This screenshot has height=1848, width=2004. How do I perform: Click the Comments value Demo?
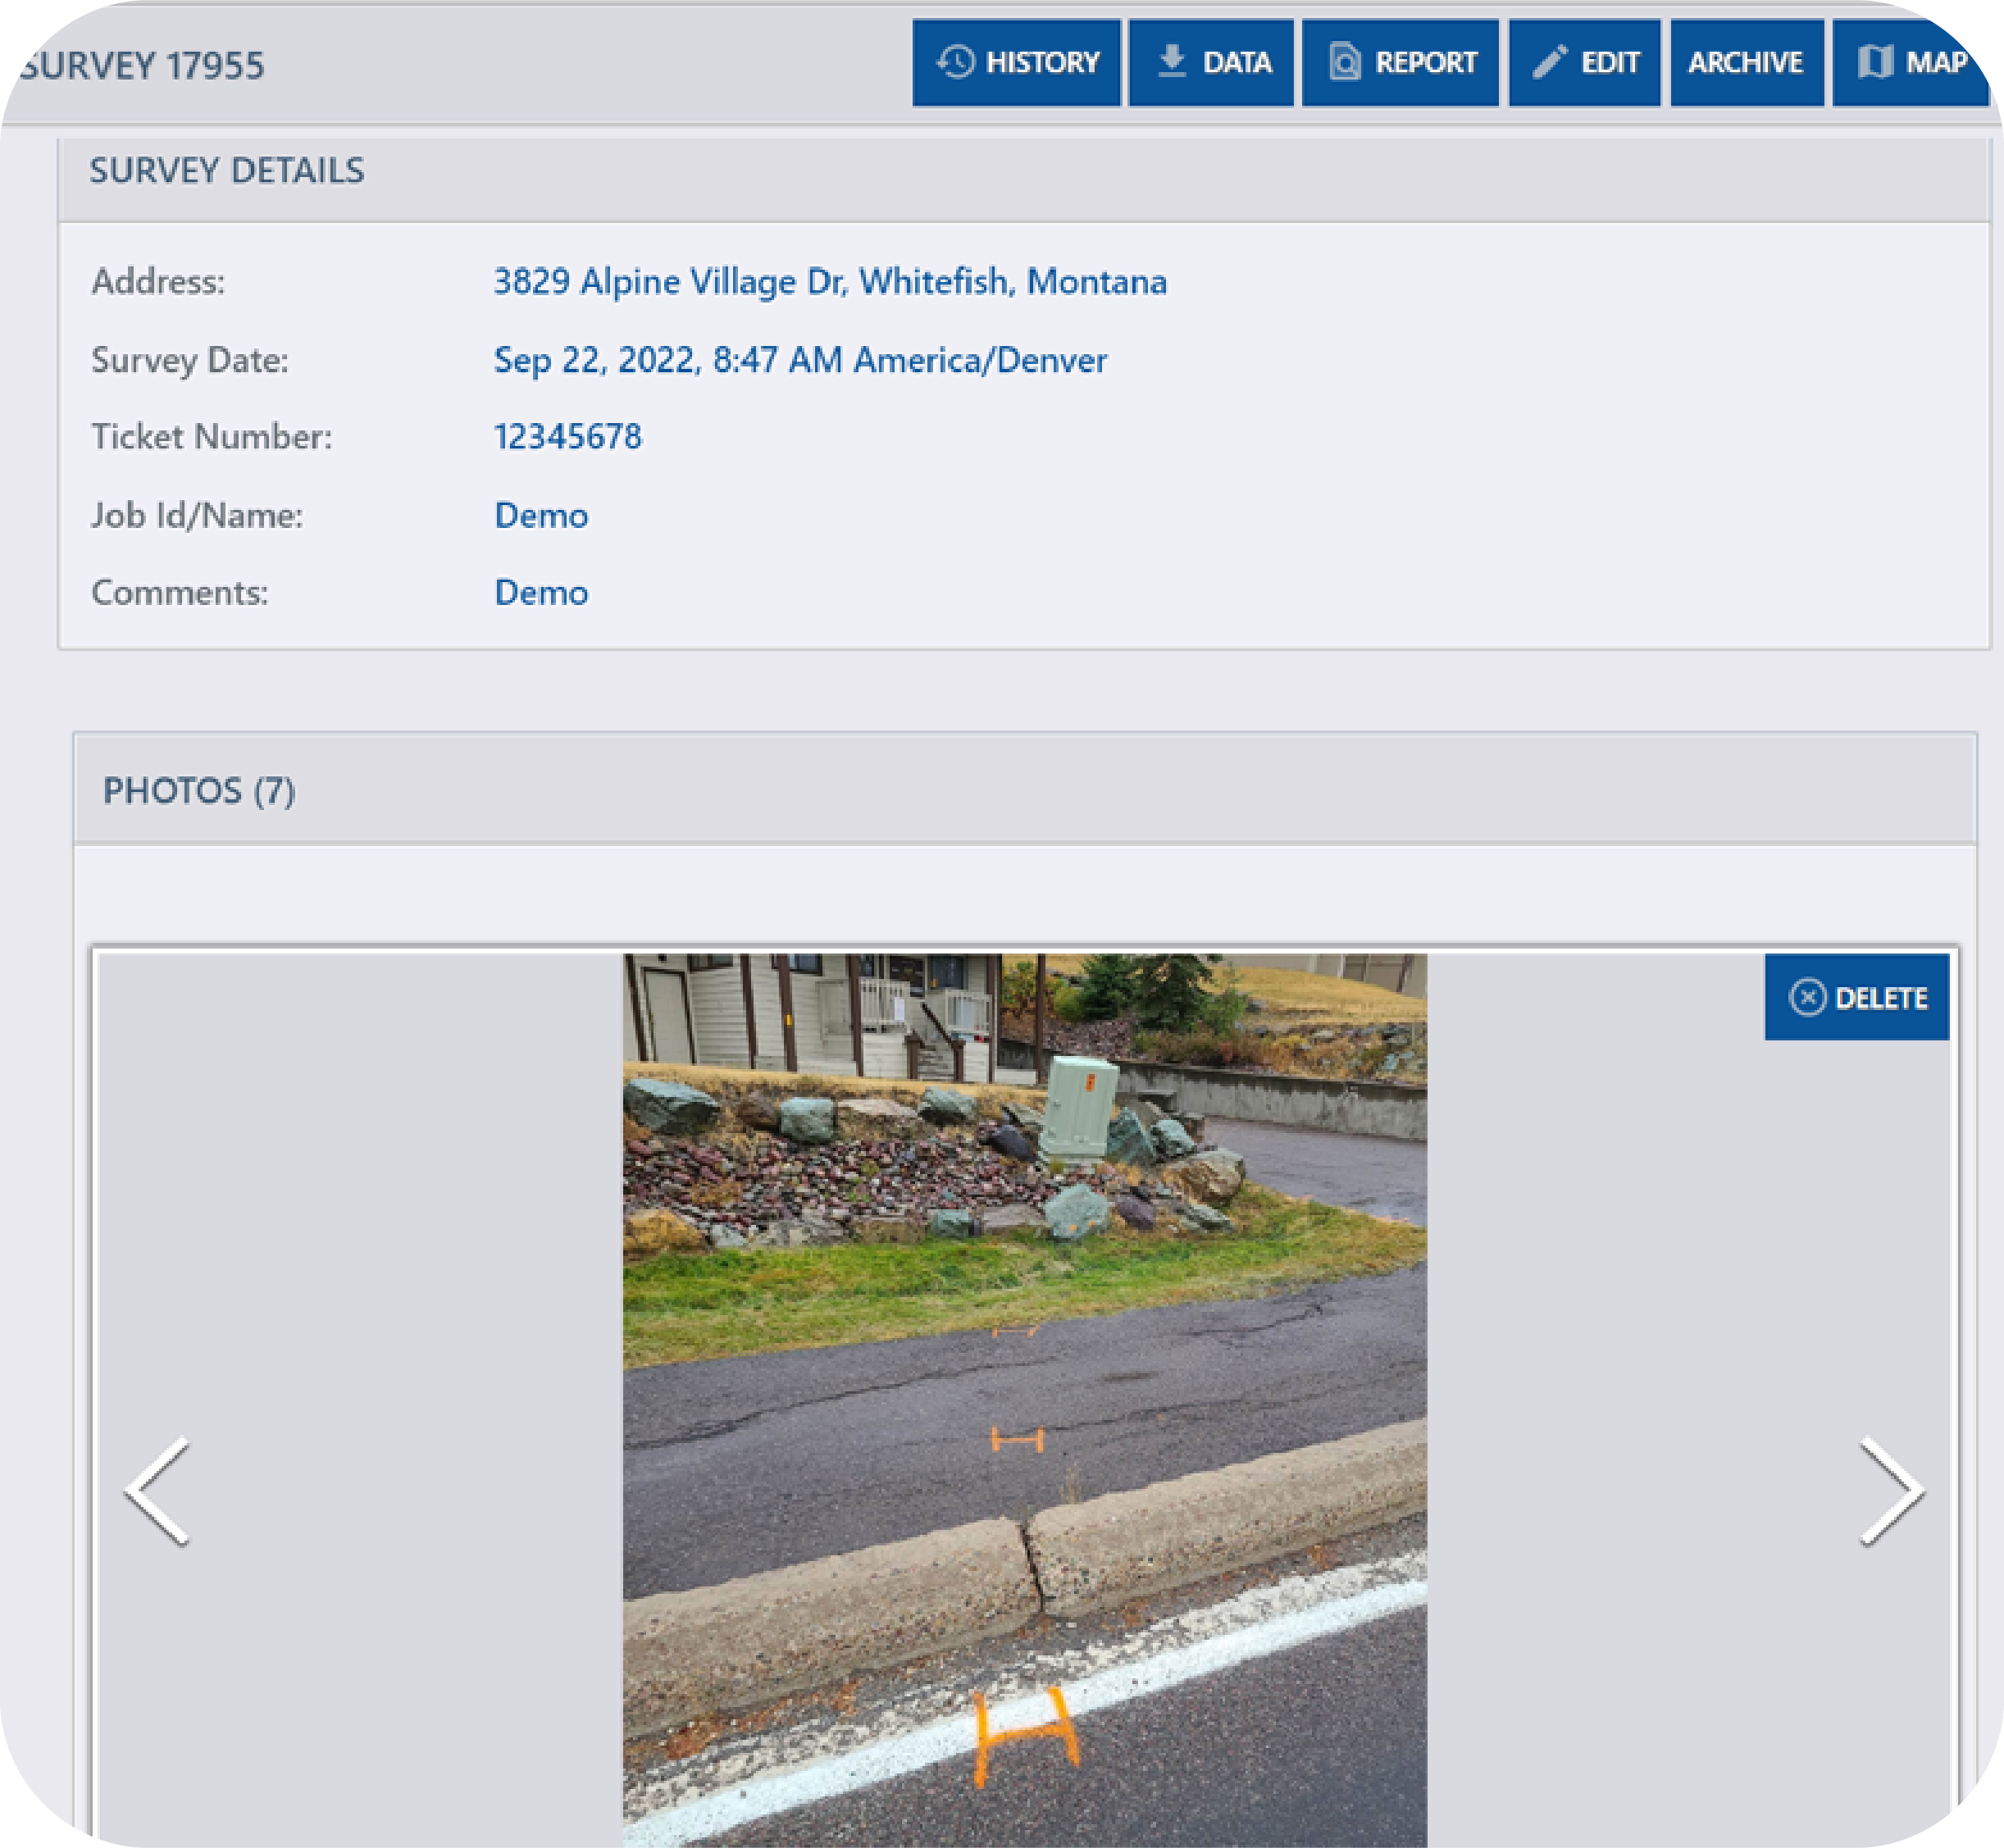pos(541,592)
